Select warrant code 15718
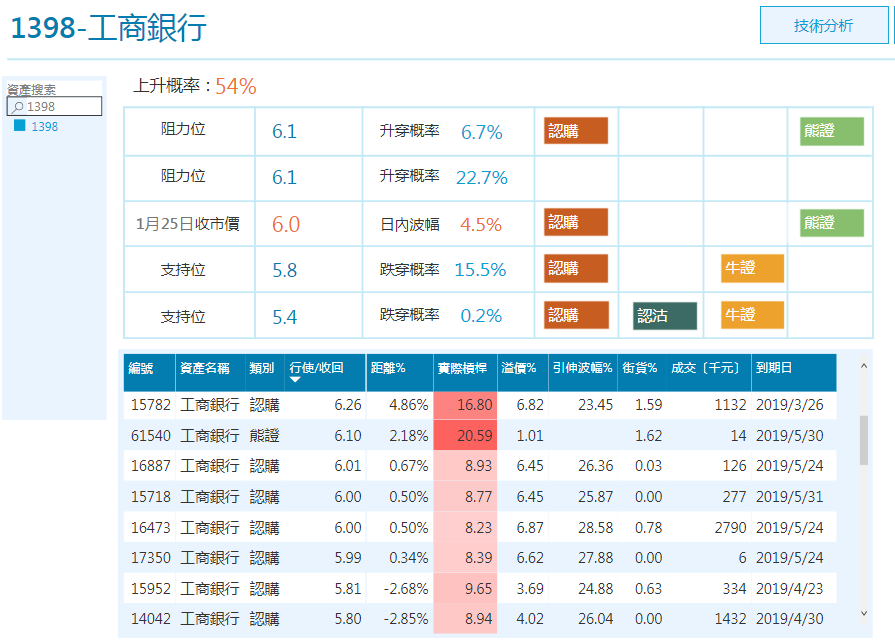The height and width of the screenshot is (640, 895). (x=151, y=497)
